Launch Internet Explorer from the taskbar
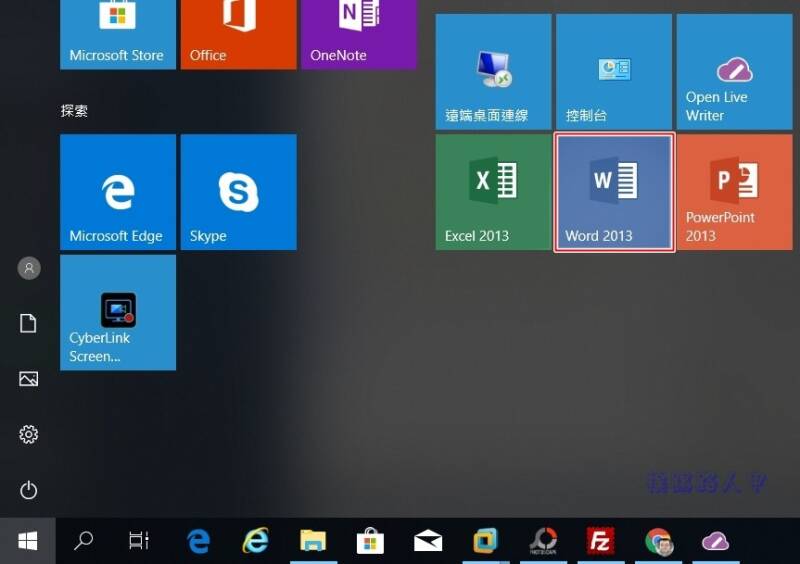 coord(255,541)
